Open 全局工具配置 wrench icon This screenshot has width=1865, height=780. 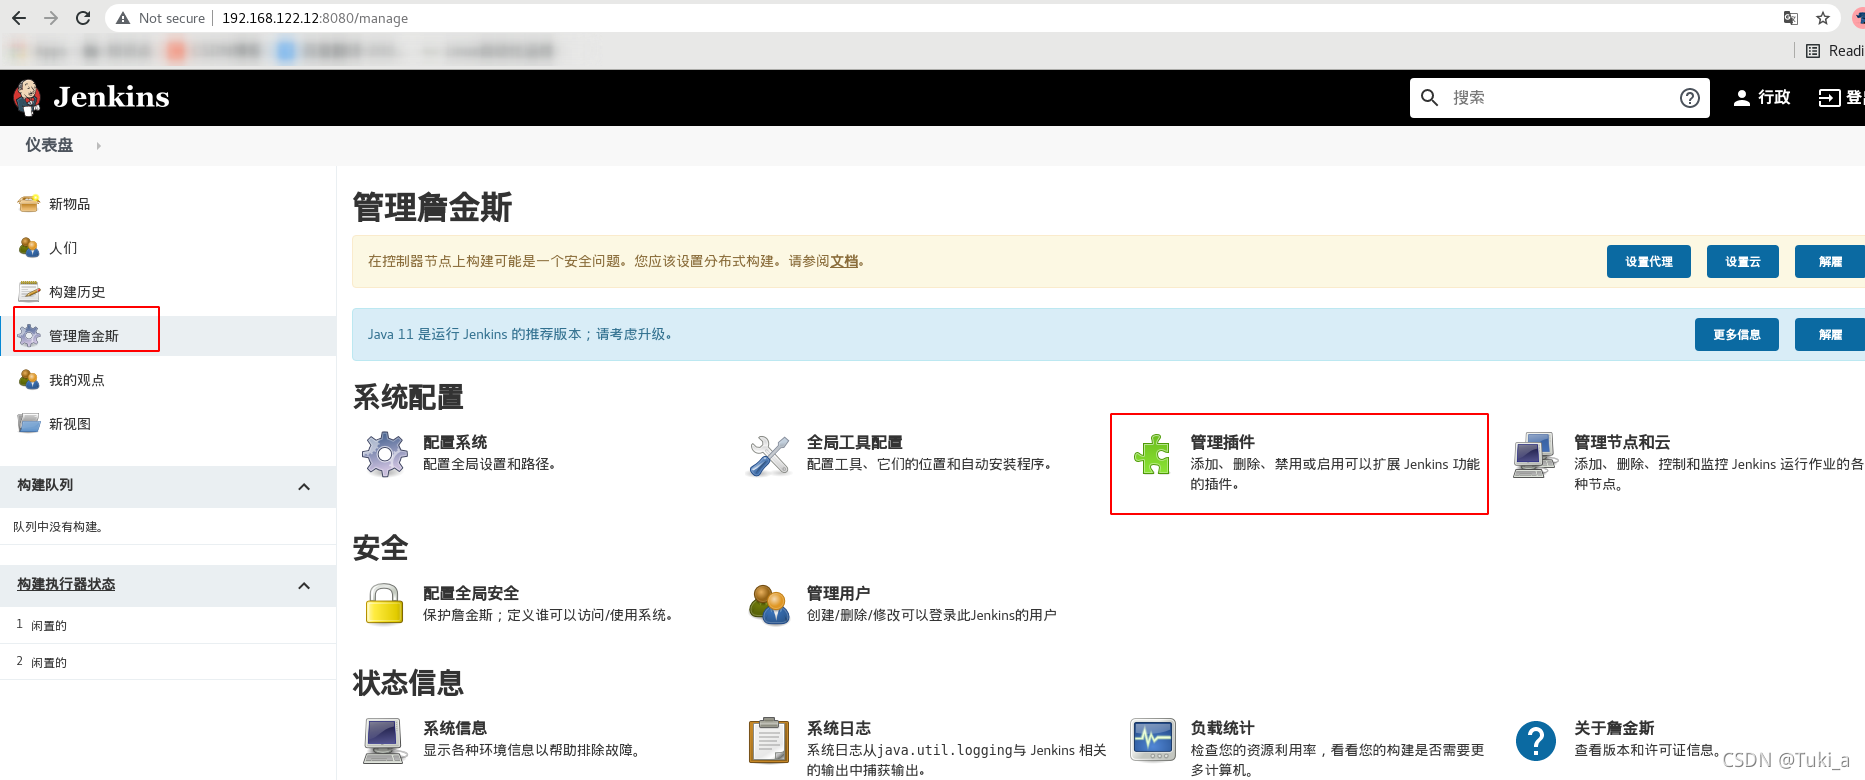pos(769,456)
